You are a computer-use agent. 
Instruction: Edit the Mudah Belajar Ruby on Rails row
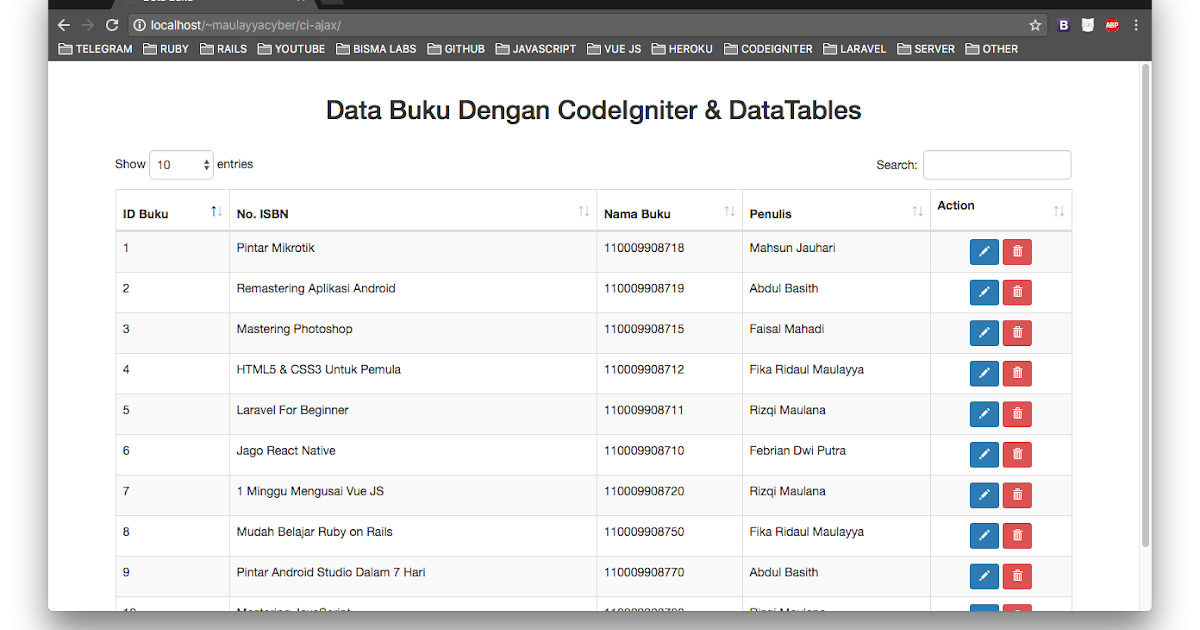(984, 535)
